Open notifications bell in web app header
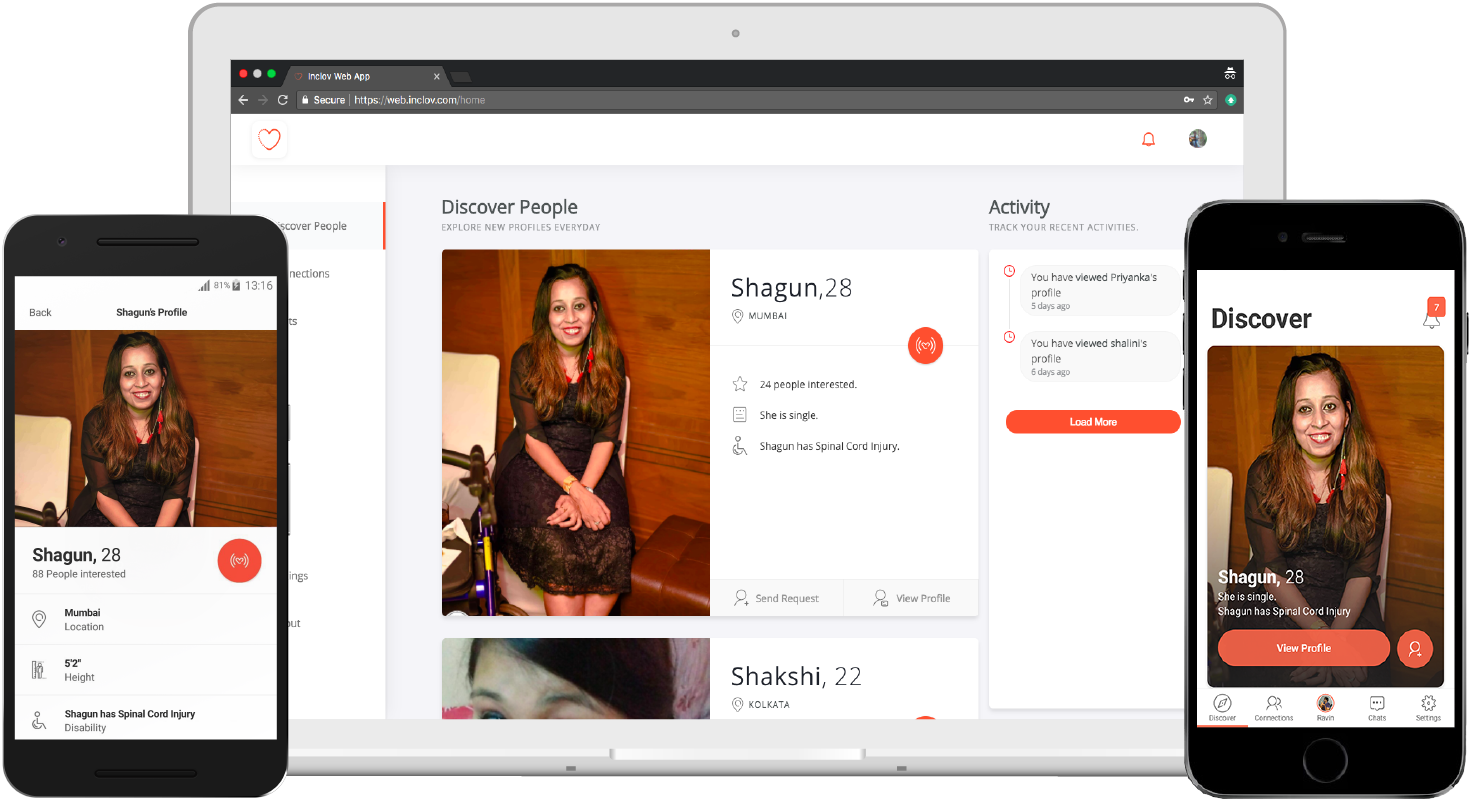 [x=1148, y=139]
